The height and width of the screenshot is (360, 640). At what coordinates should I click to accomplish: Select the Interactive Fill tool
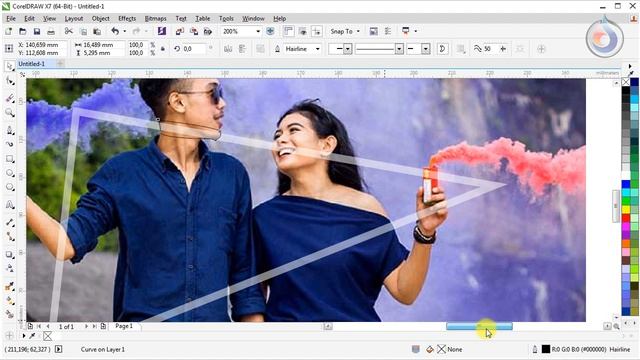tap(10, 301)
